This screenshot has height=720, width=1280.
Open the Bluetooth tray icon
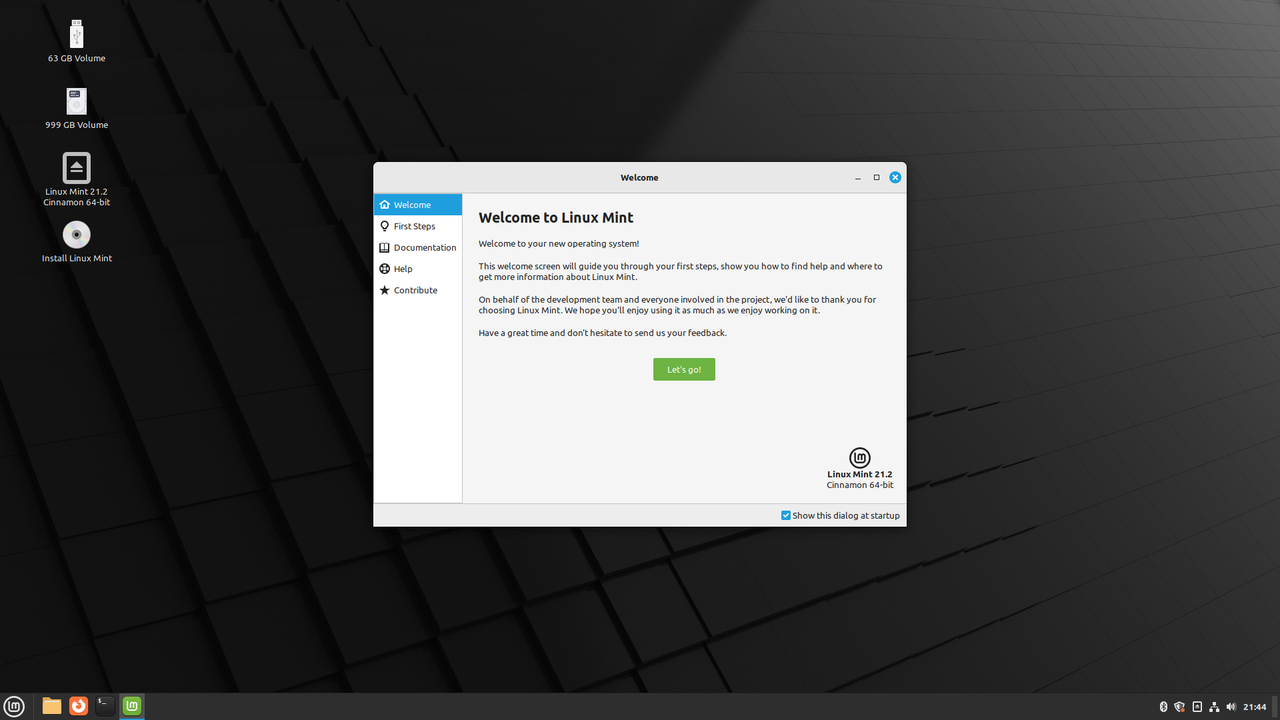click(1163, 707)
